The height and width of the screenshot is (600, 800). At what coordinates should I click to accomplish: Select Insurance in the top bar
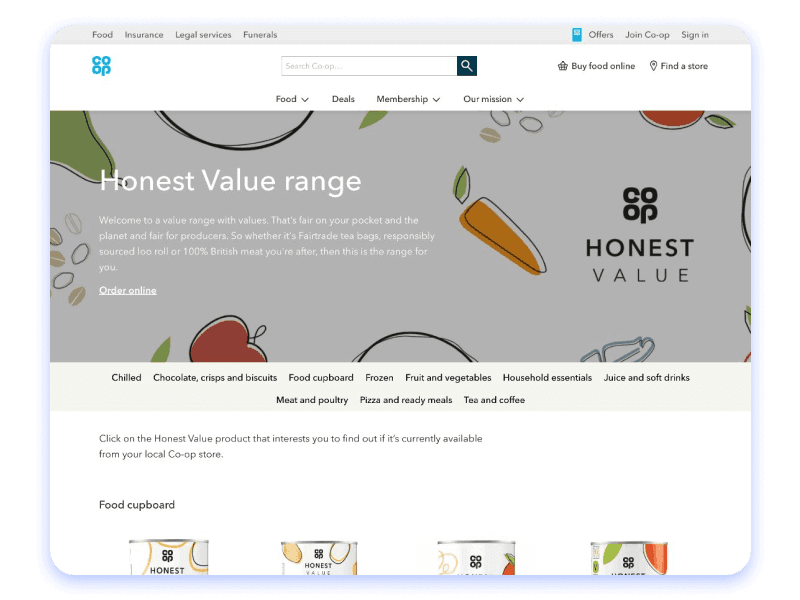point(144,35)
